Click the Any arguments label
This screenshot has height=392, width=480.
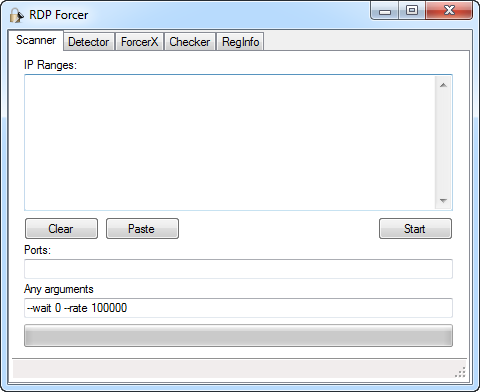pos(59,289)
